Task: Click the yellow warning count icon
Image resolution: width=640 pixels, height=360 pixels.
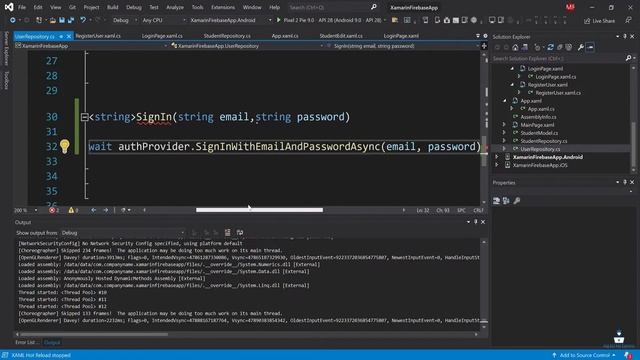Action: point(71,210)
